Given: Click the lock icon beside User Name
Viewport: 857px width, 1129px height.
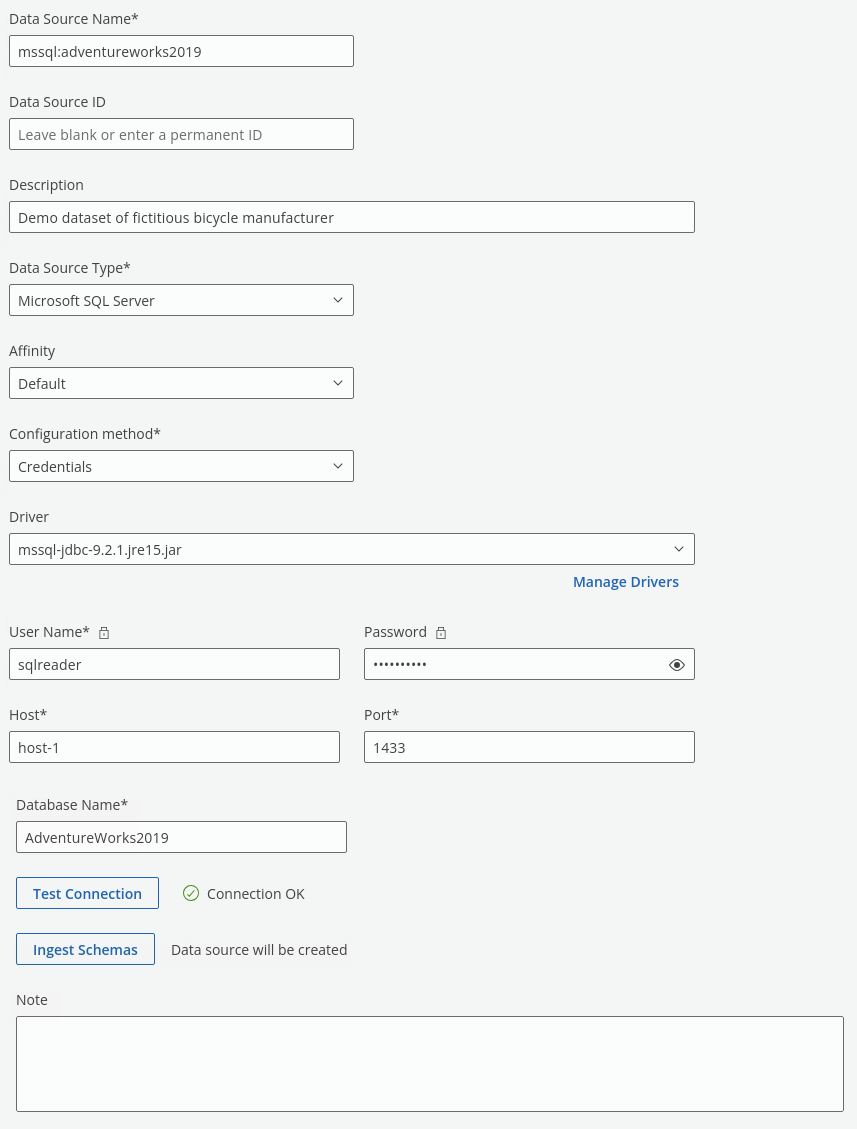Looking at the screenshot, I should [x=104, y=633].
